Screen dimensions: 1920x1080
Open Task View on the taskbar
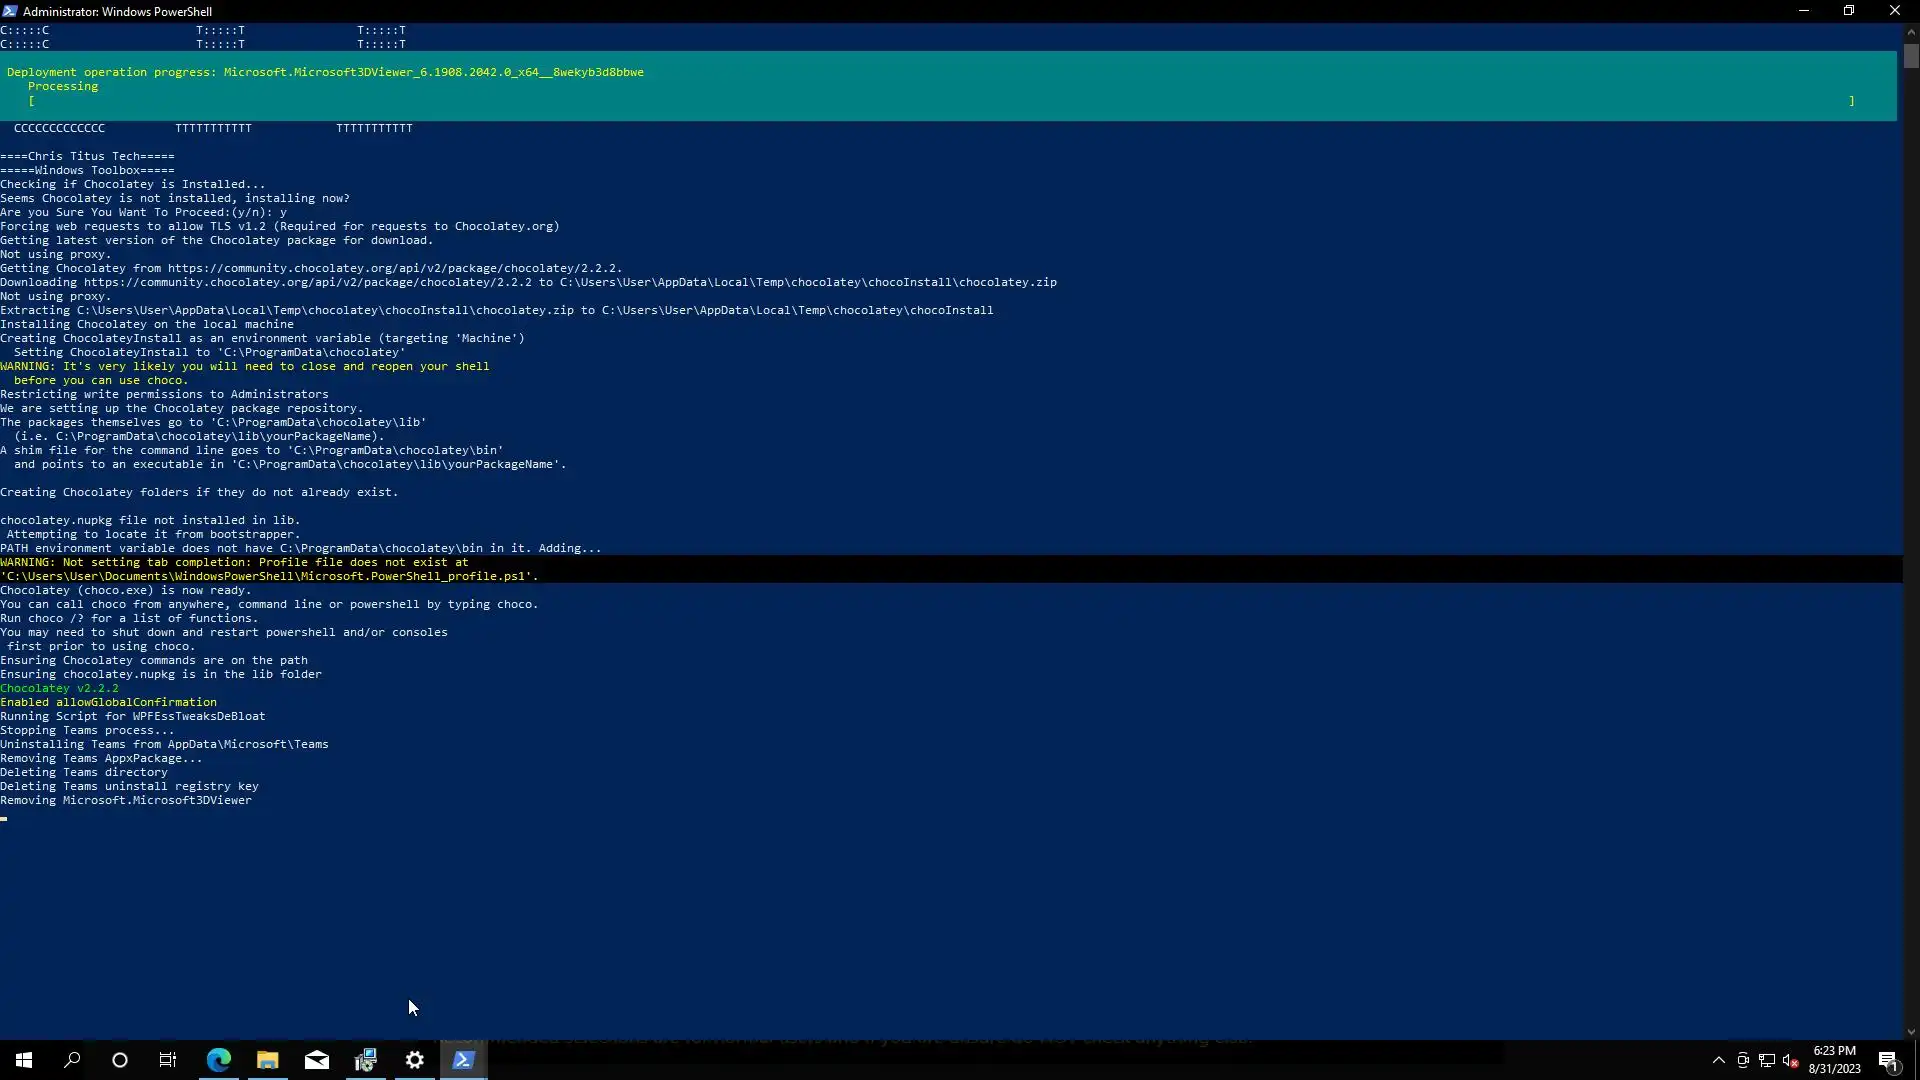tap(168, 1060)
